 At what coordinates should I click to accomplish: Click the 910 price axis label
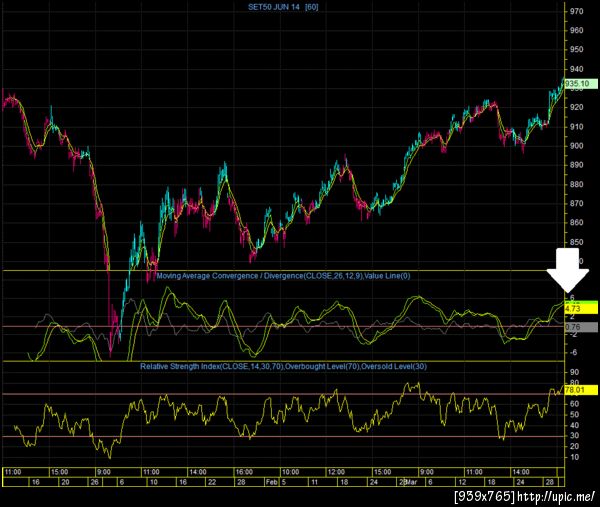coord(576,127)
